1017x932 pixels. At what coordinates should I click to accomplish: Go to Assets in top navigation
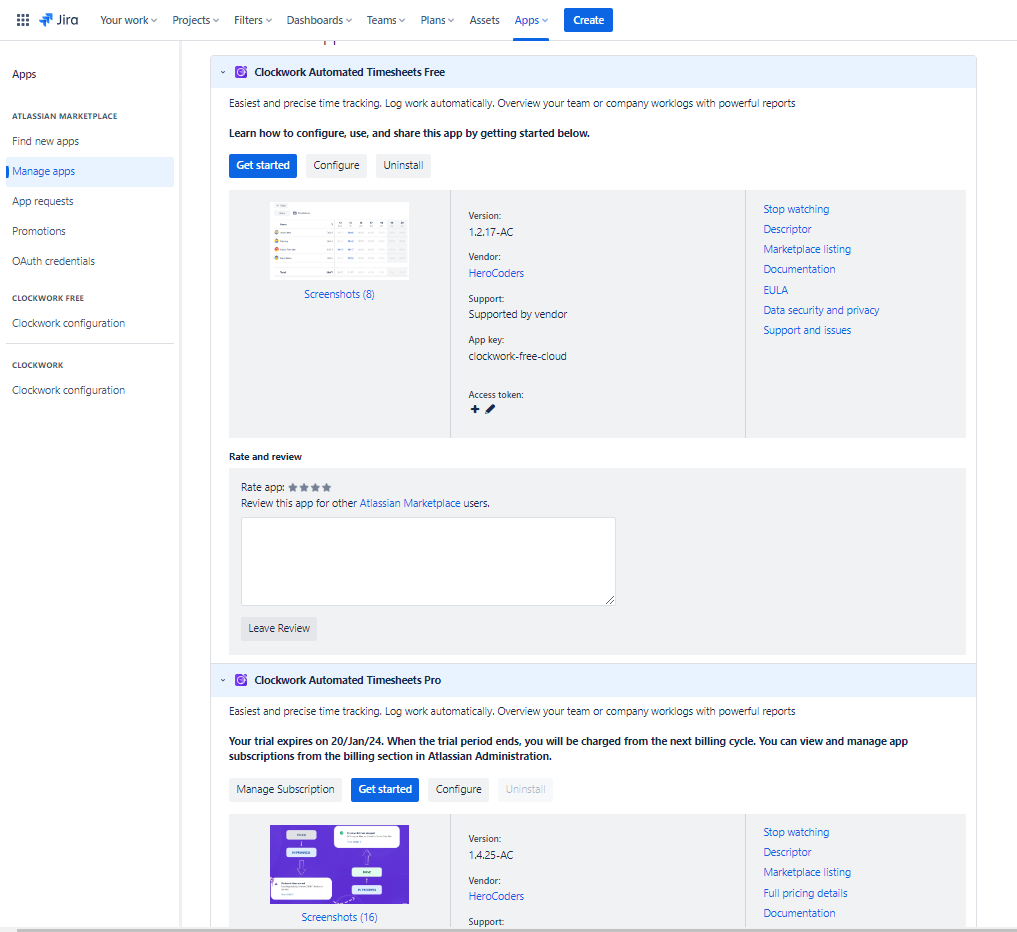485,20
